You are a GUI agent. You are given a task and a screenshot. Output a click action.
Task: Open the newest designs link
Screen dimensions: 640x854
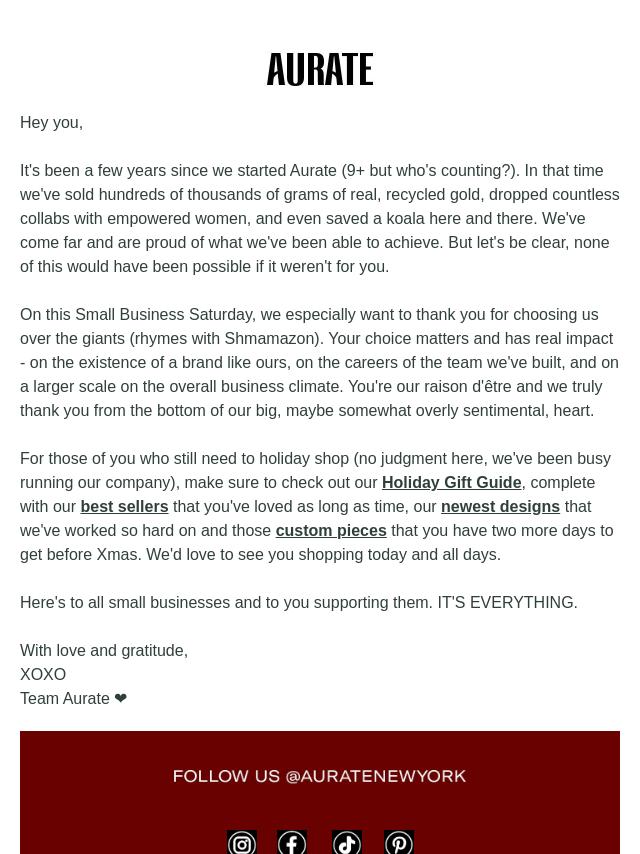[x=500, y=507]
